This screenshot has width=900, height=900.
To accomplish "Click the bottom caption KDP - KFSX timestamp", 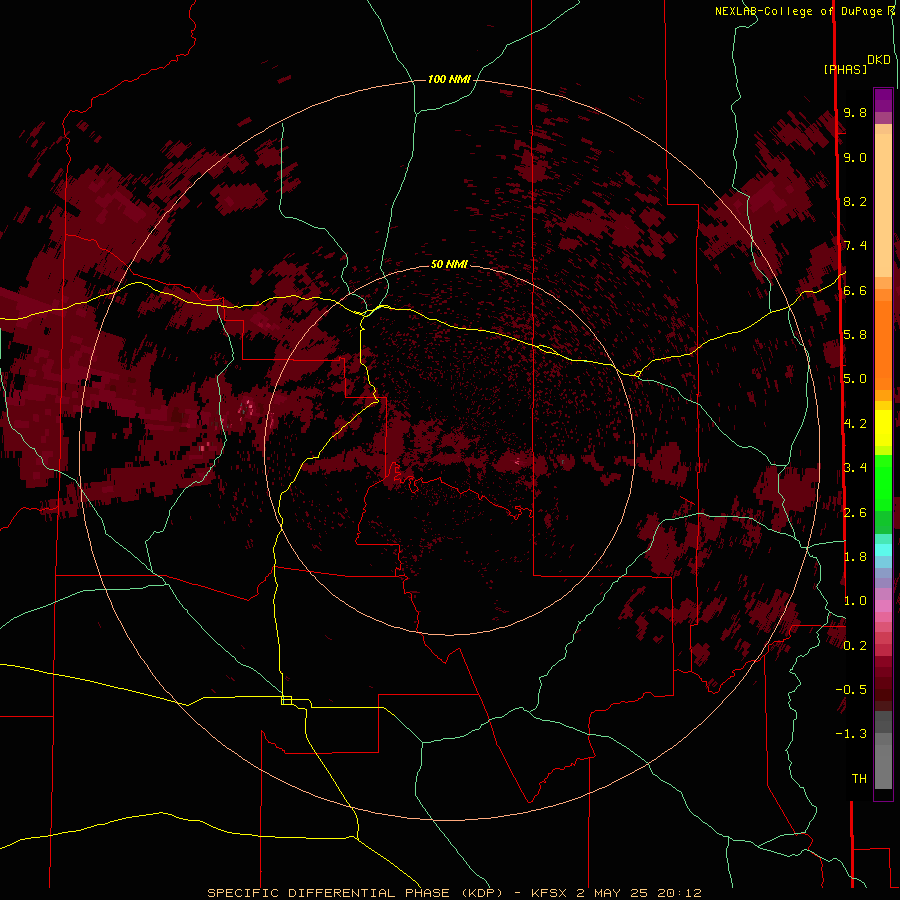I will (x=454, y=893).
